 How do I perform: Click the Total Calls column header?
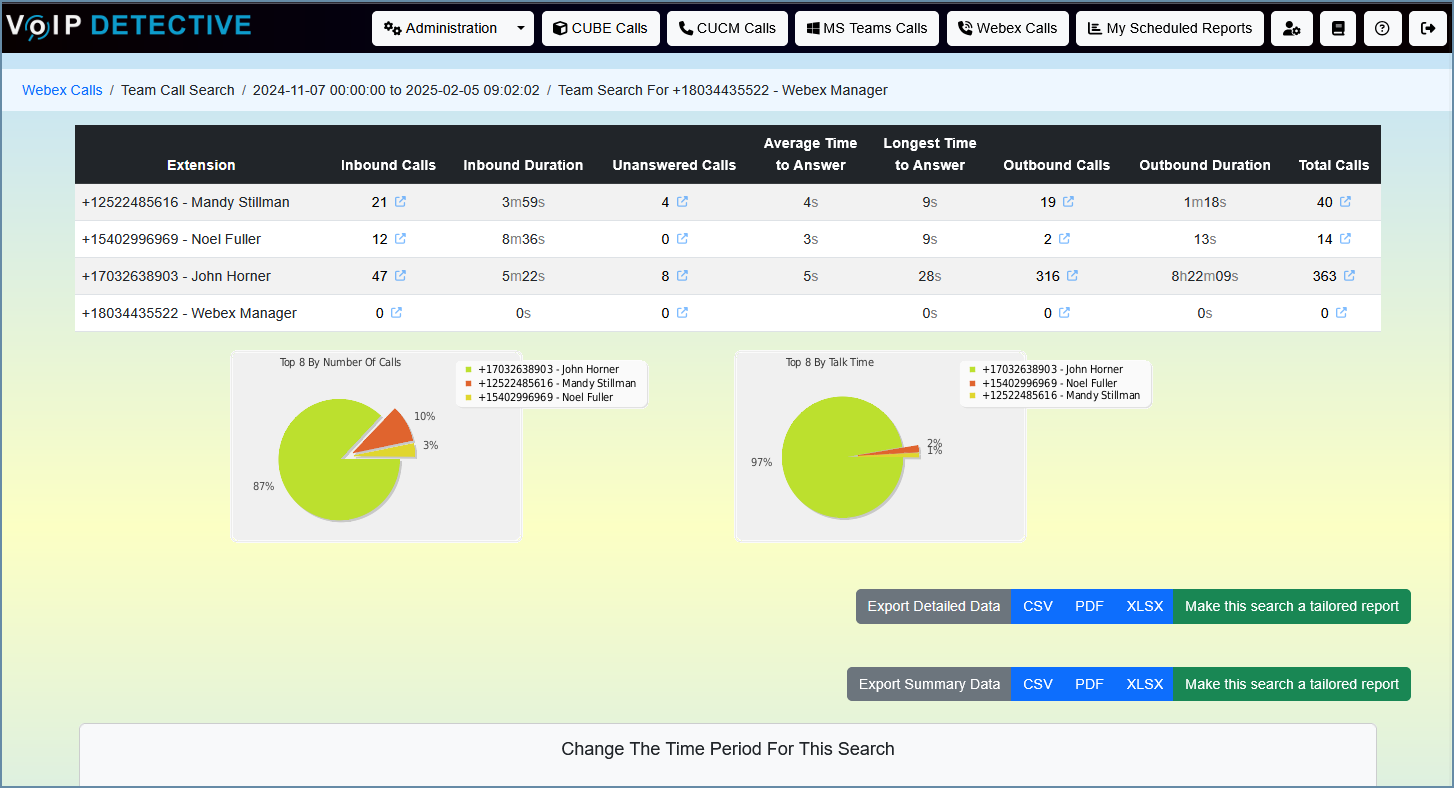[x=1334, y=165]
